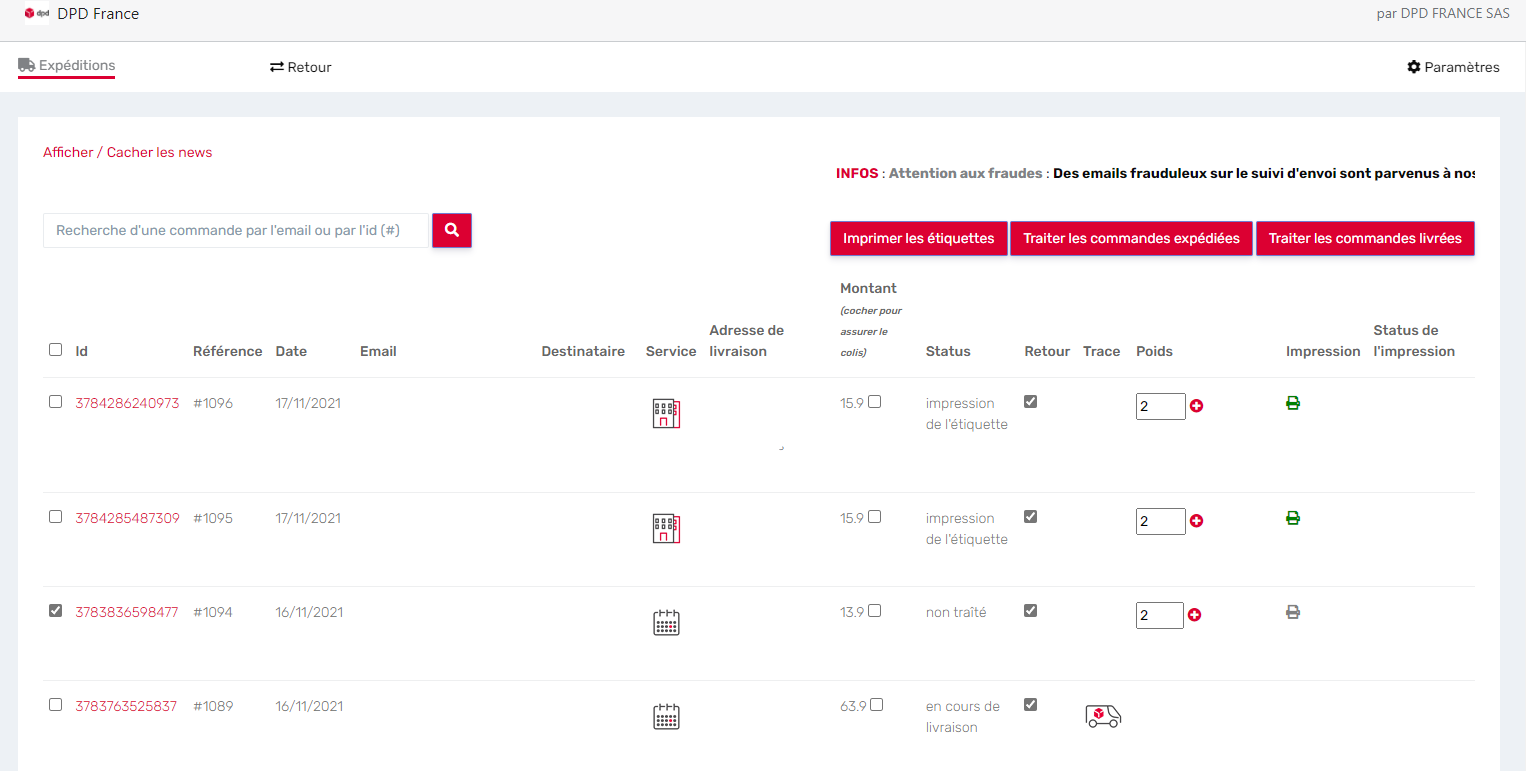Click Traiter les commandes expédiées button
The height and width of the screenshot is (771, 1526).
[1132, 239]
